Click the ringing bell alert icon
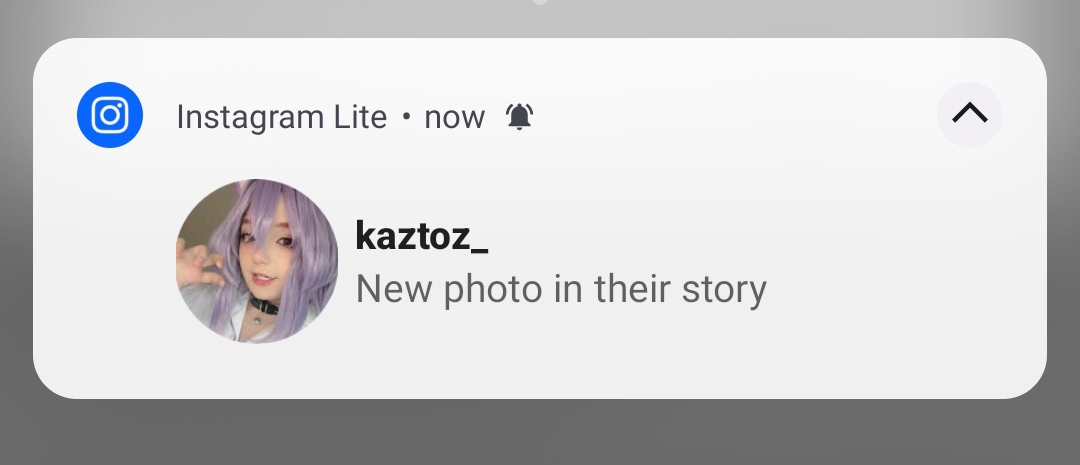1080x465 pixels. [519, 117]
